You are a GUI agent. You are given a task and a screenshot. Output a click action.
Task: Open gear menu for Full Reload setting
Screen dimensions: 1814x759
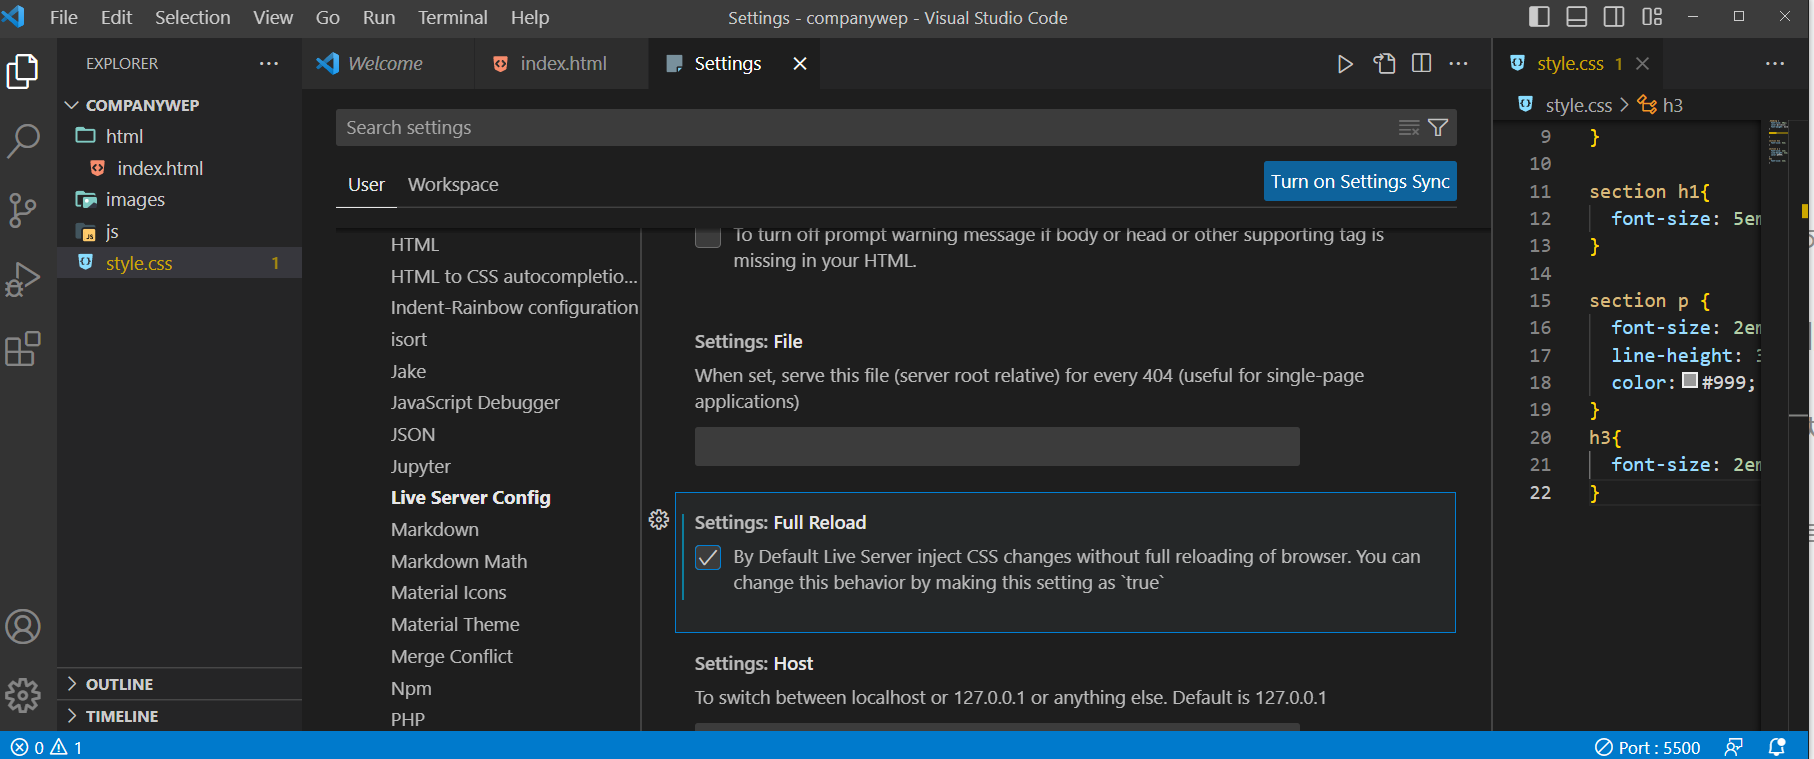pos(658,520)
